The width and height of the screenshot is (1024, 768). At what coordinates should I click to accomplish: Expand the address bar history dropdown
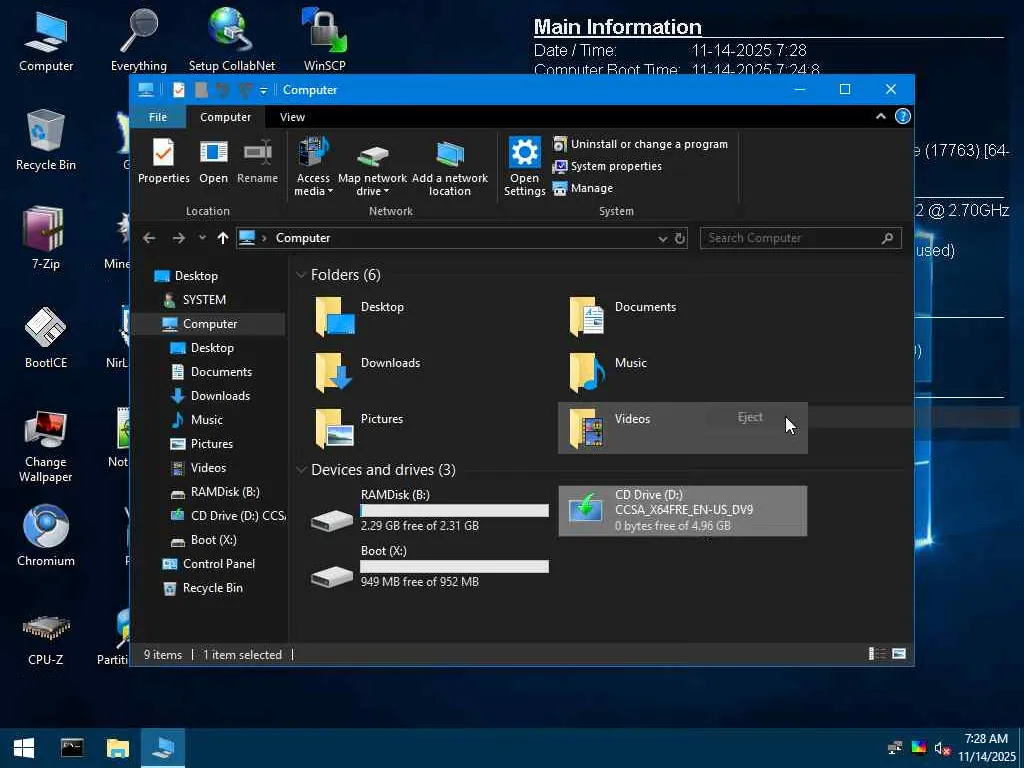point(662,238)
